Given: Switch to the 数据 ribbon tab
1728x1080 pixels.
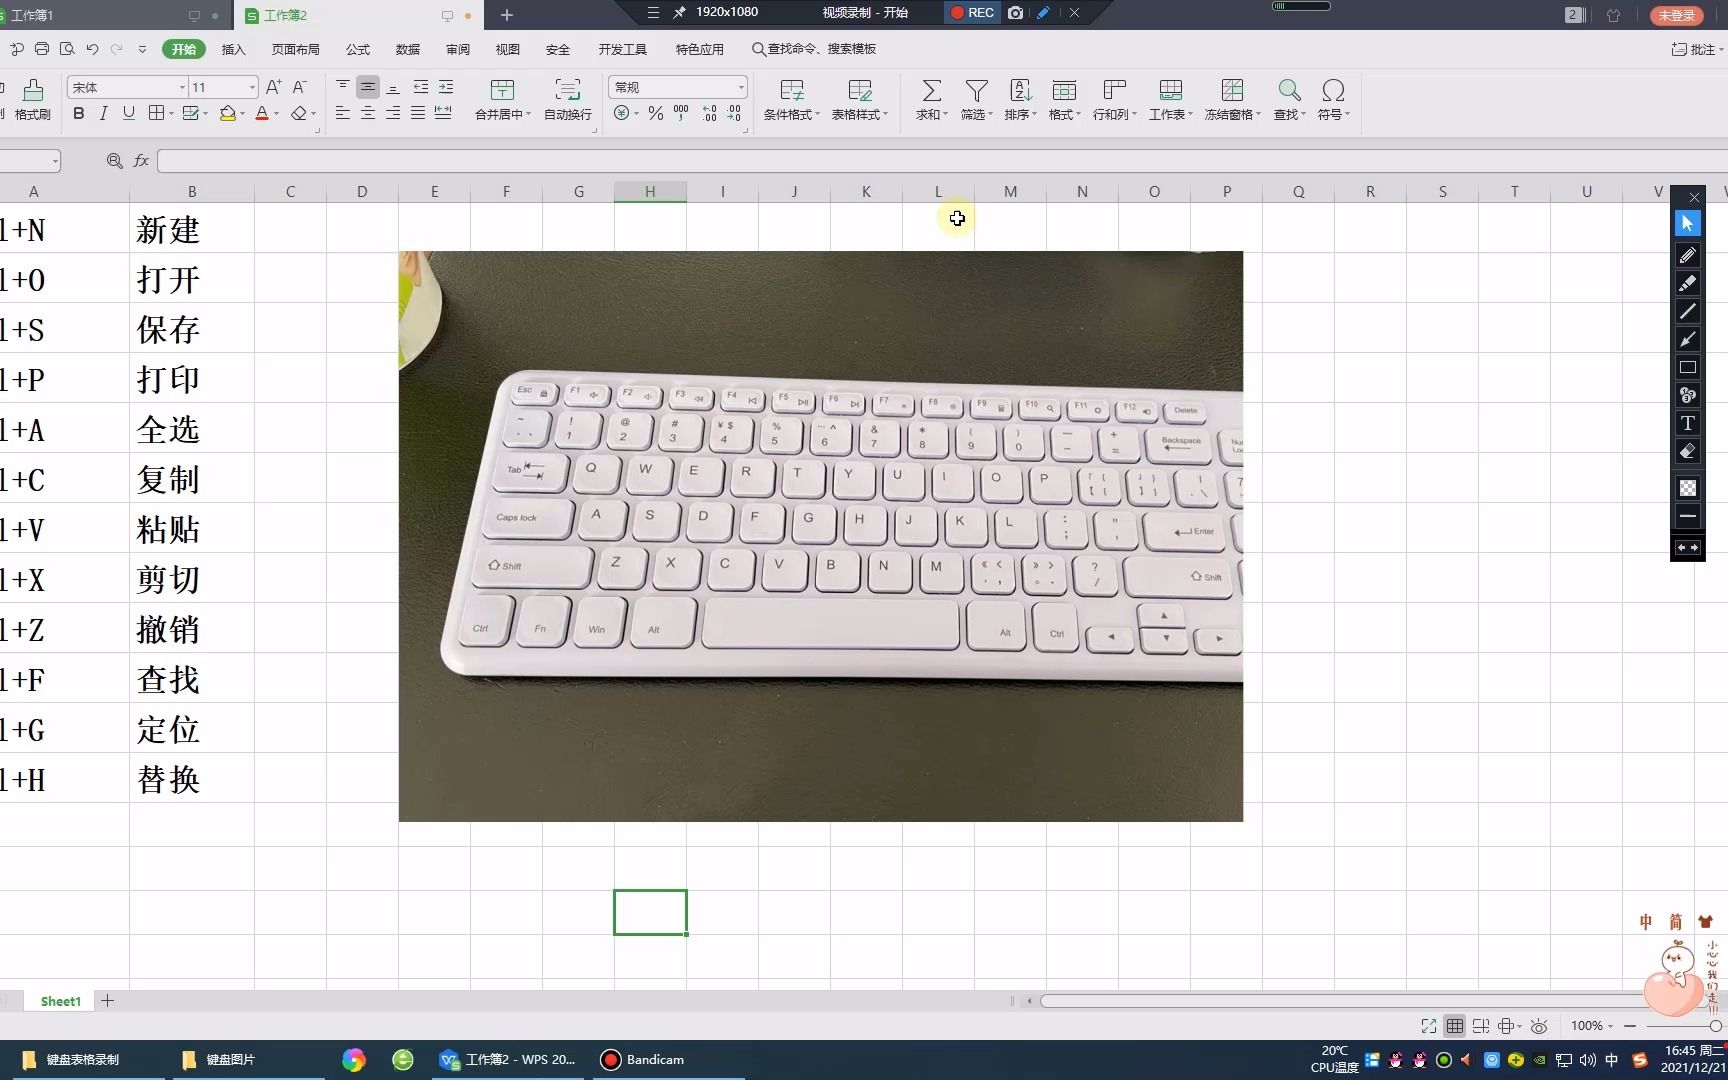Looking at the screenshot, I should pyautogui.click(x=407, y=49).
